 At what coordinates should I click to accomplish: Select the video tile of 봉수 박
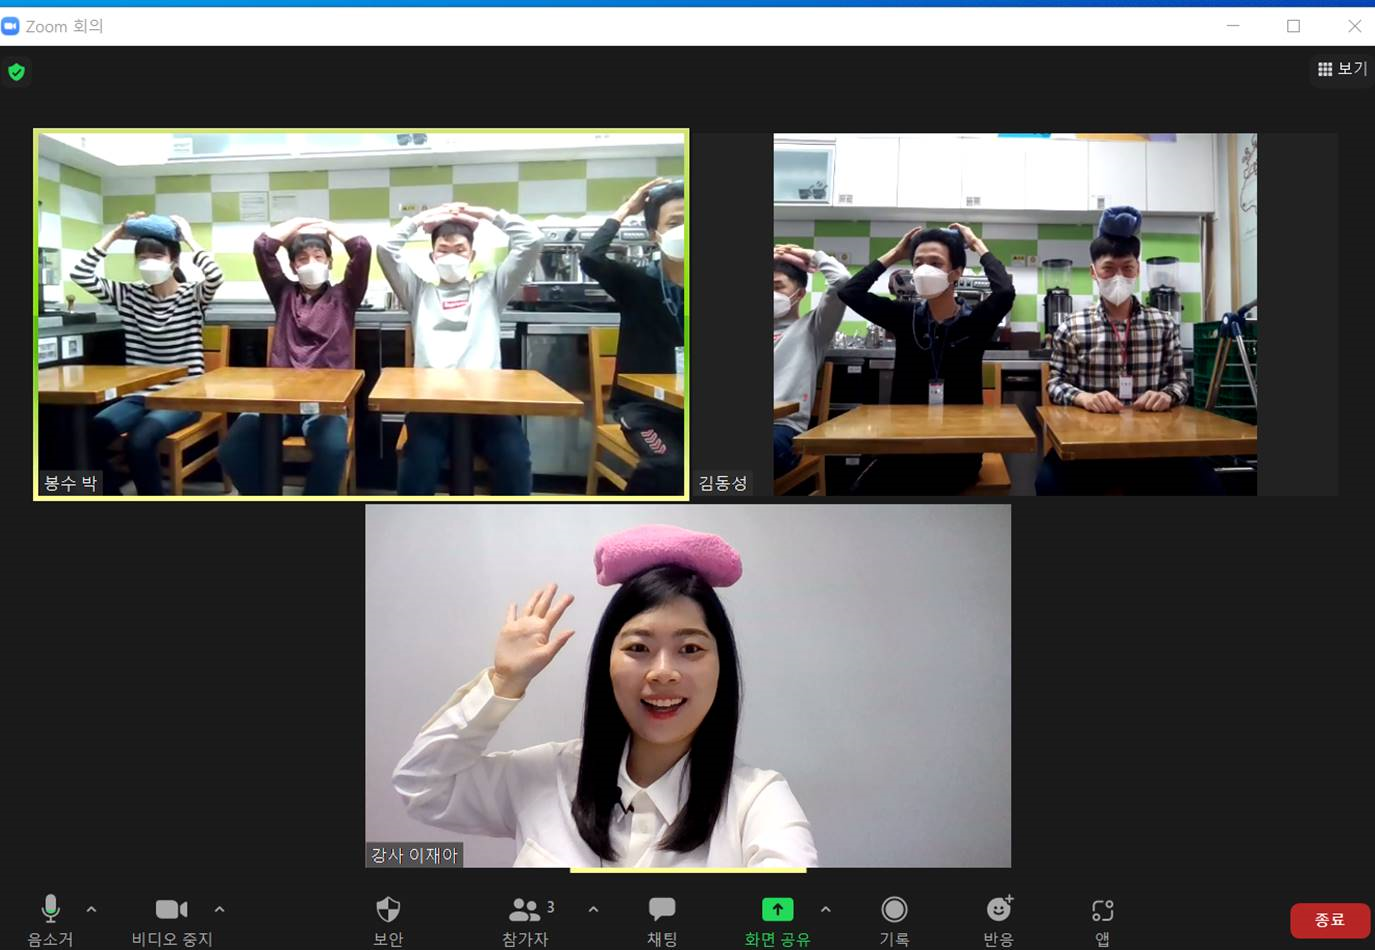361,314
